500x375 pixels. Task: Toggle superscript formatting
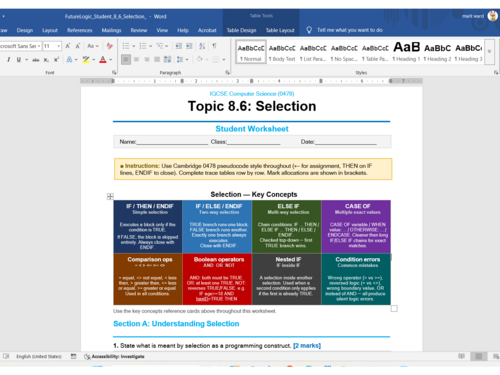pos(56,60)
